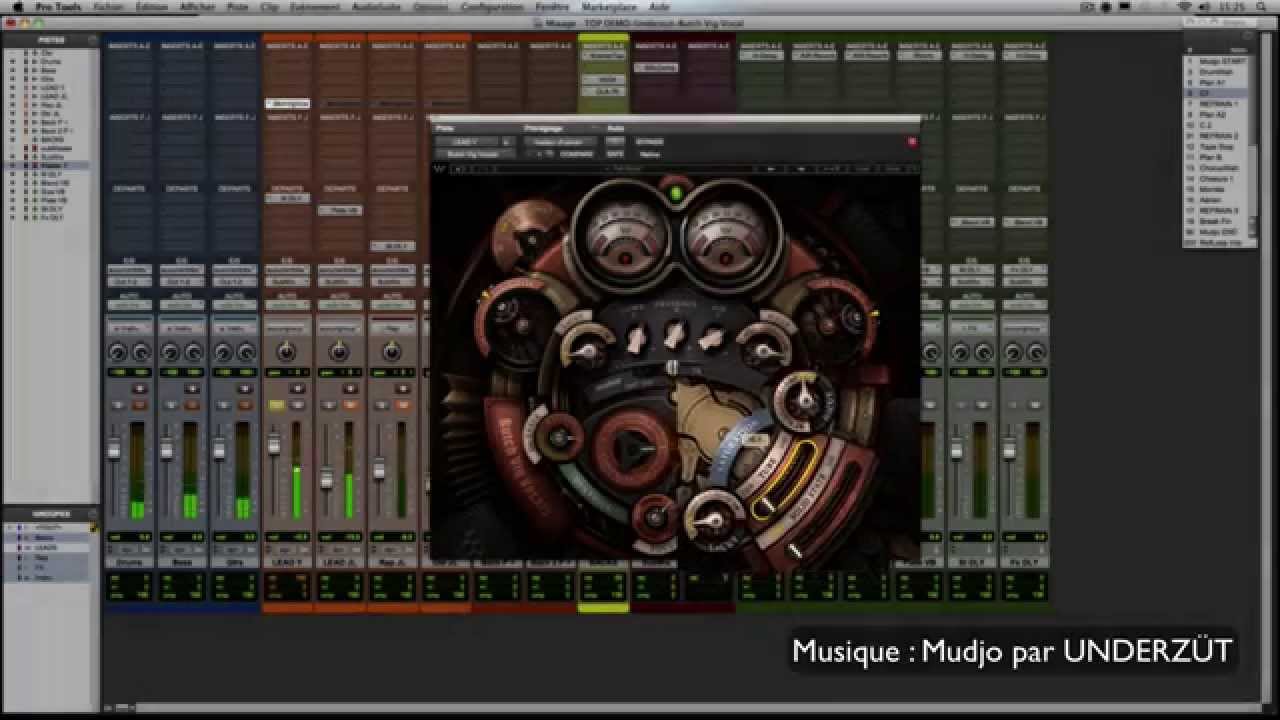Image resolution: width=1280 pixels, height=720 pixels.
Task: Open the LEAD T output path selector
Action: (x=286, y=281)
